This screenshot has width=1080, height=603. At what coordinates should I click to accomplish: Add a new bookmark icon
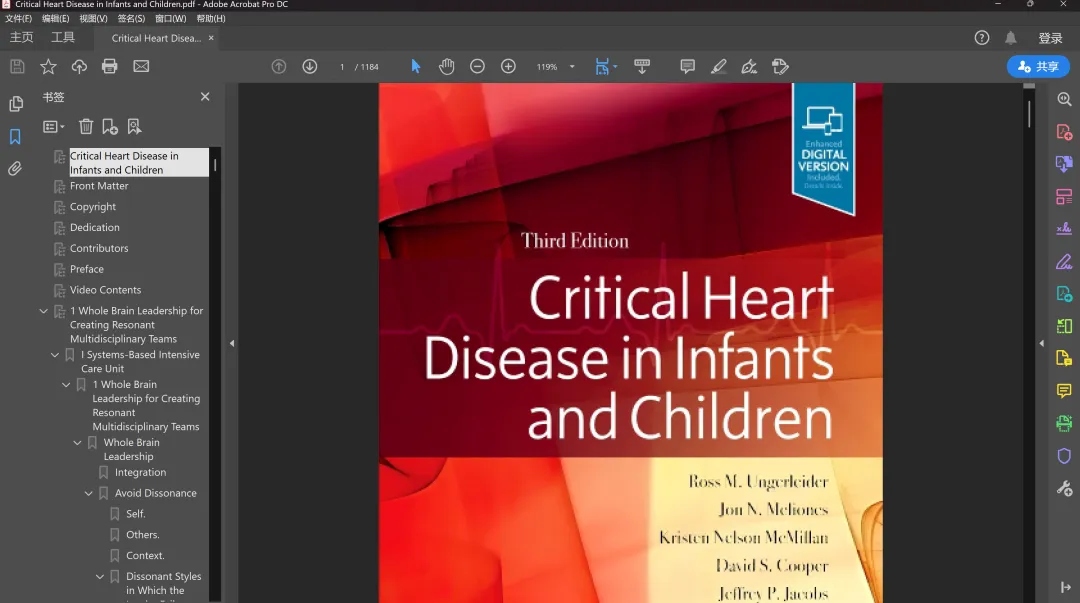110,126
